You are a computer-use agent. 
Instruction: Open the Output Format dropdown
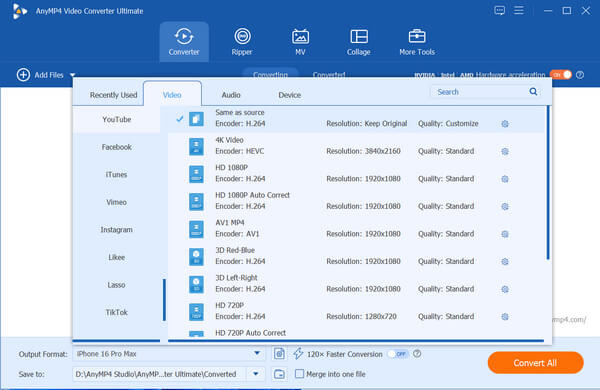(x=257, y=353)
